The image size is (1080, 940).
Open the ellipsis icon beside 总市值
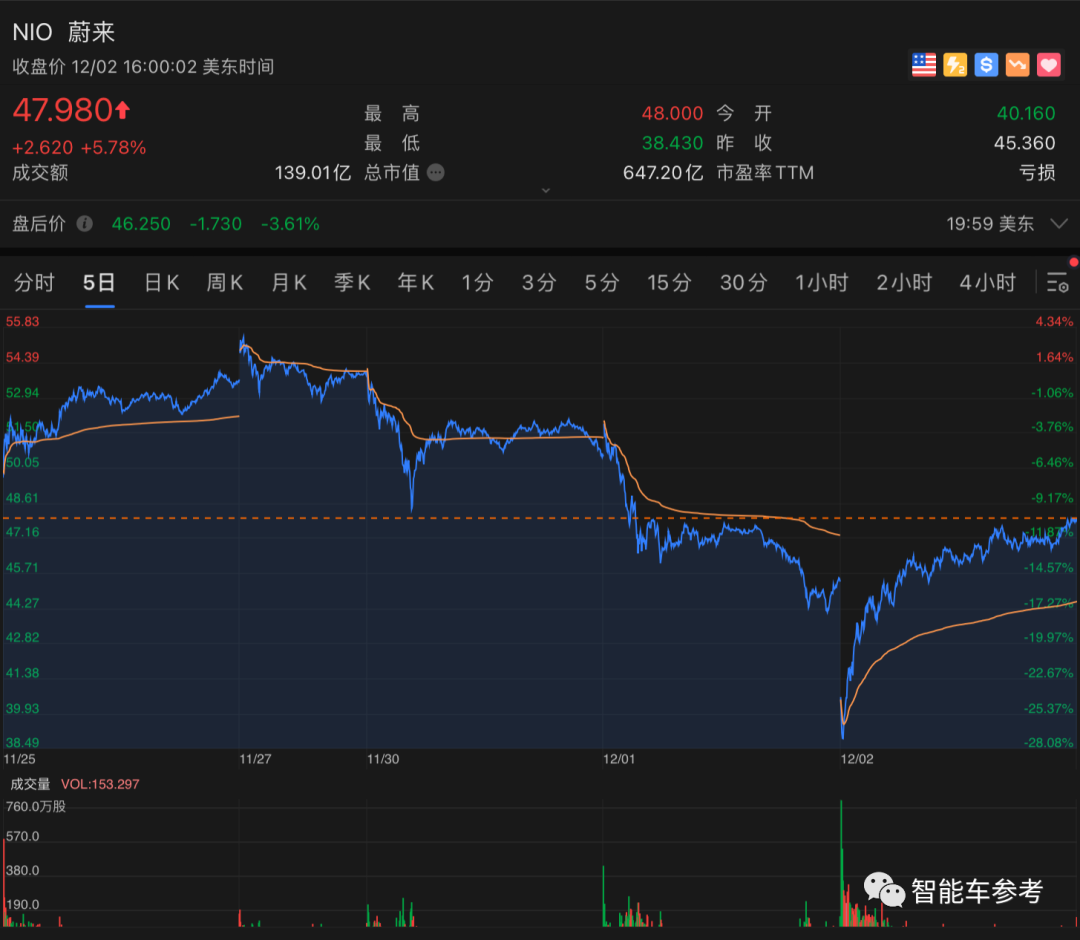435,172
